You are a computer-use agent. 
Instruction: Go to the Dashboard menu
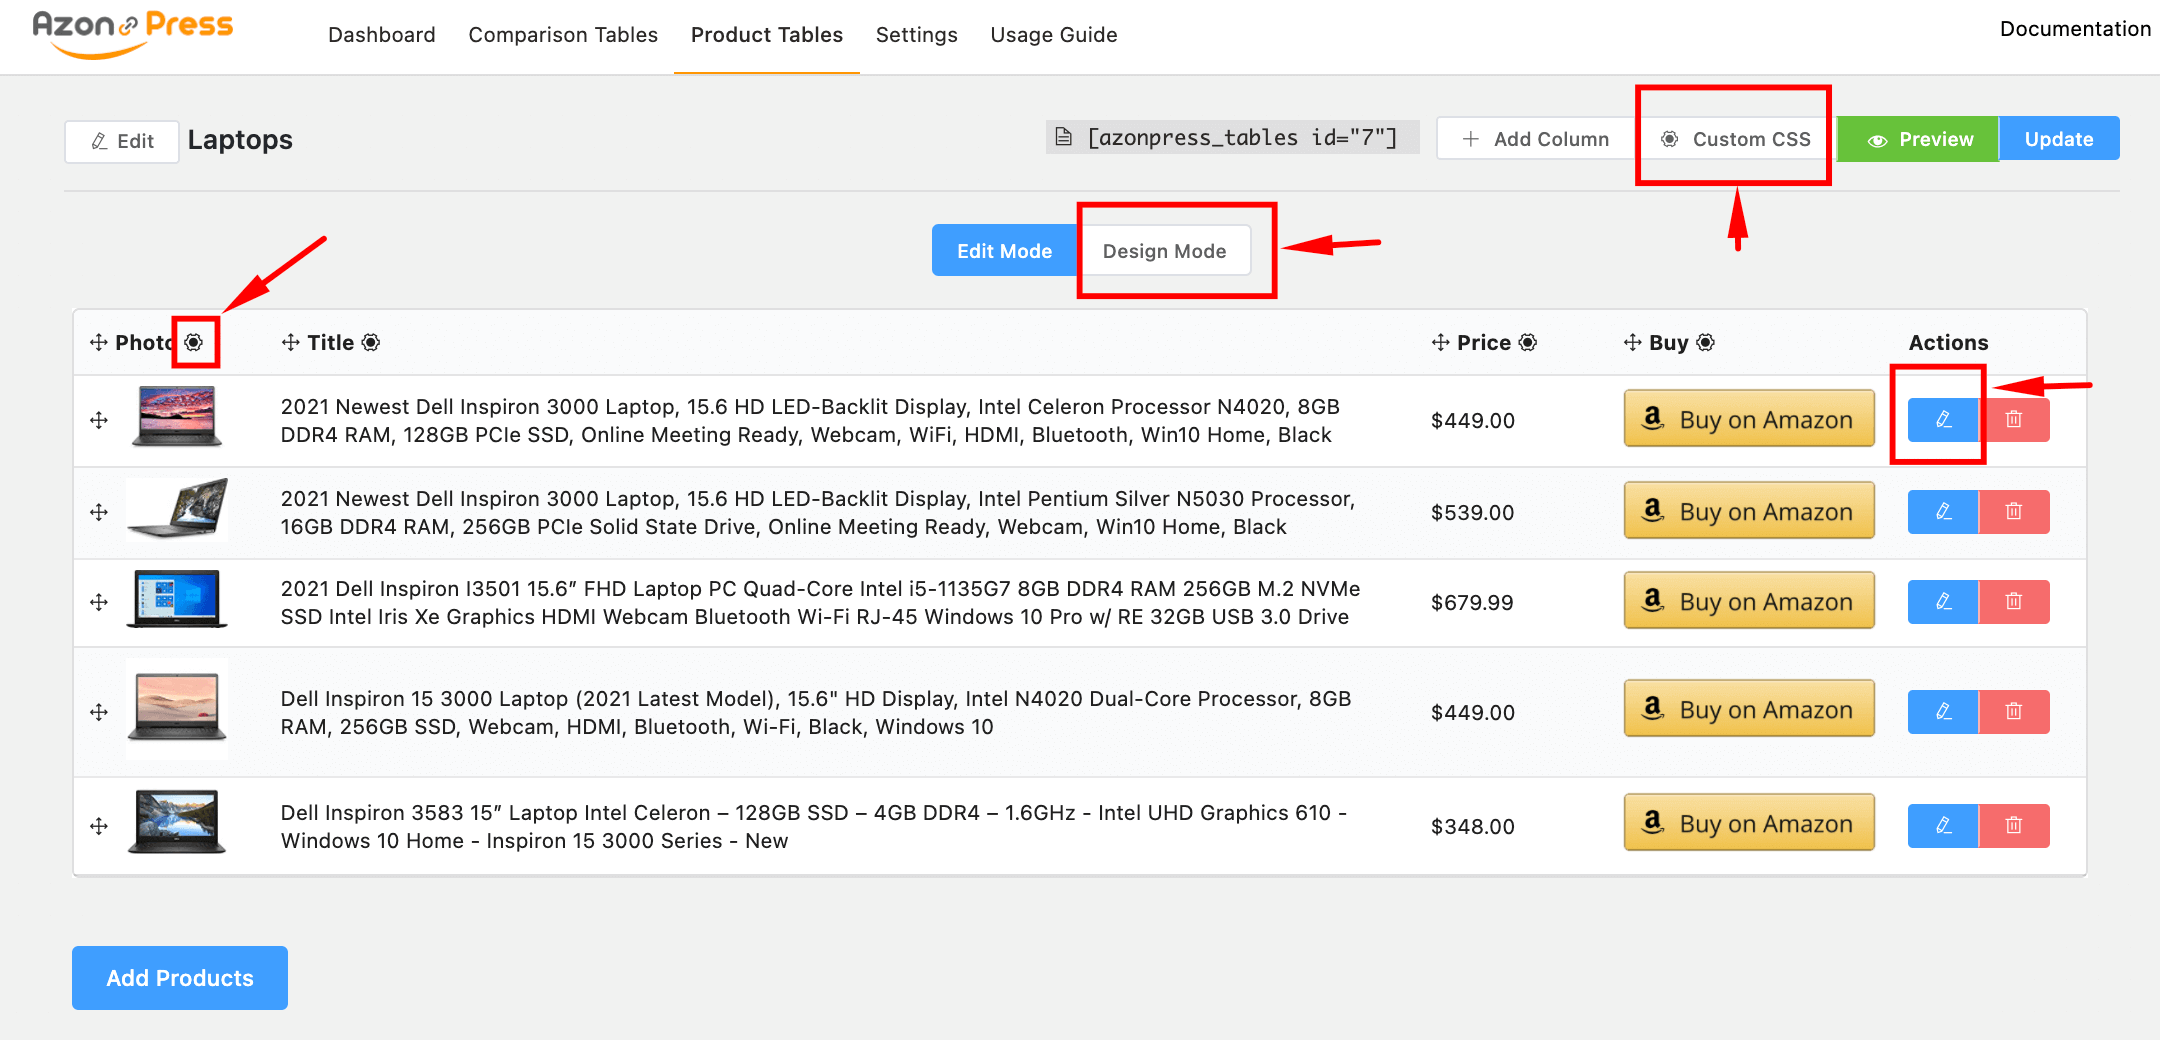(x=382, y=35)
